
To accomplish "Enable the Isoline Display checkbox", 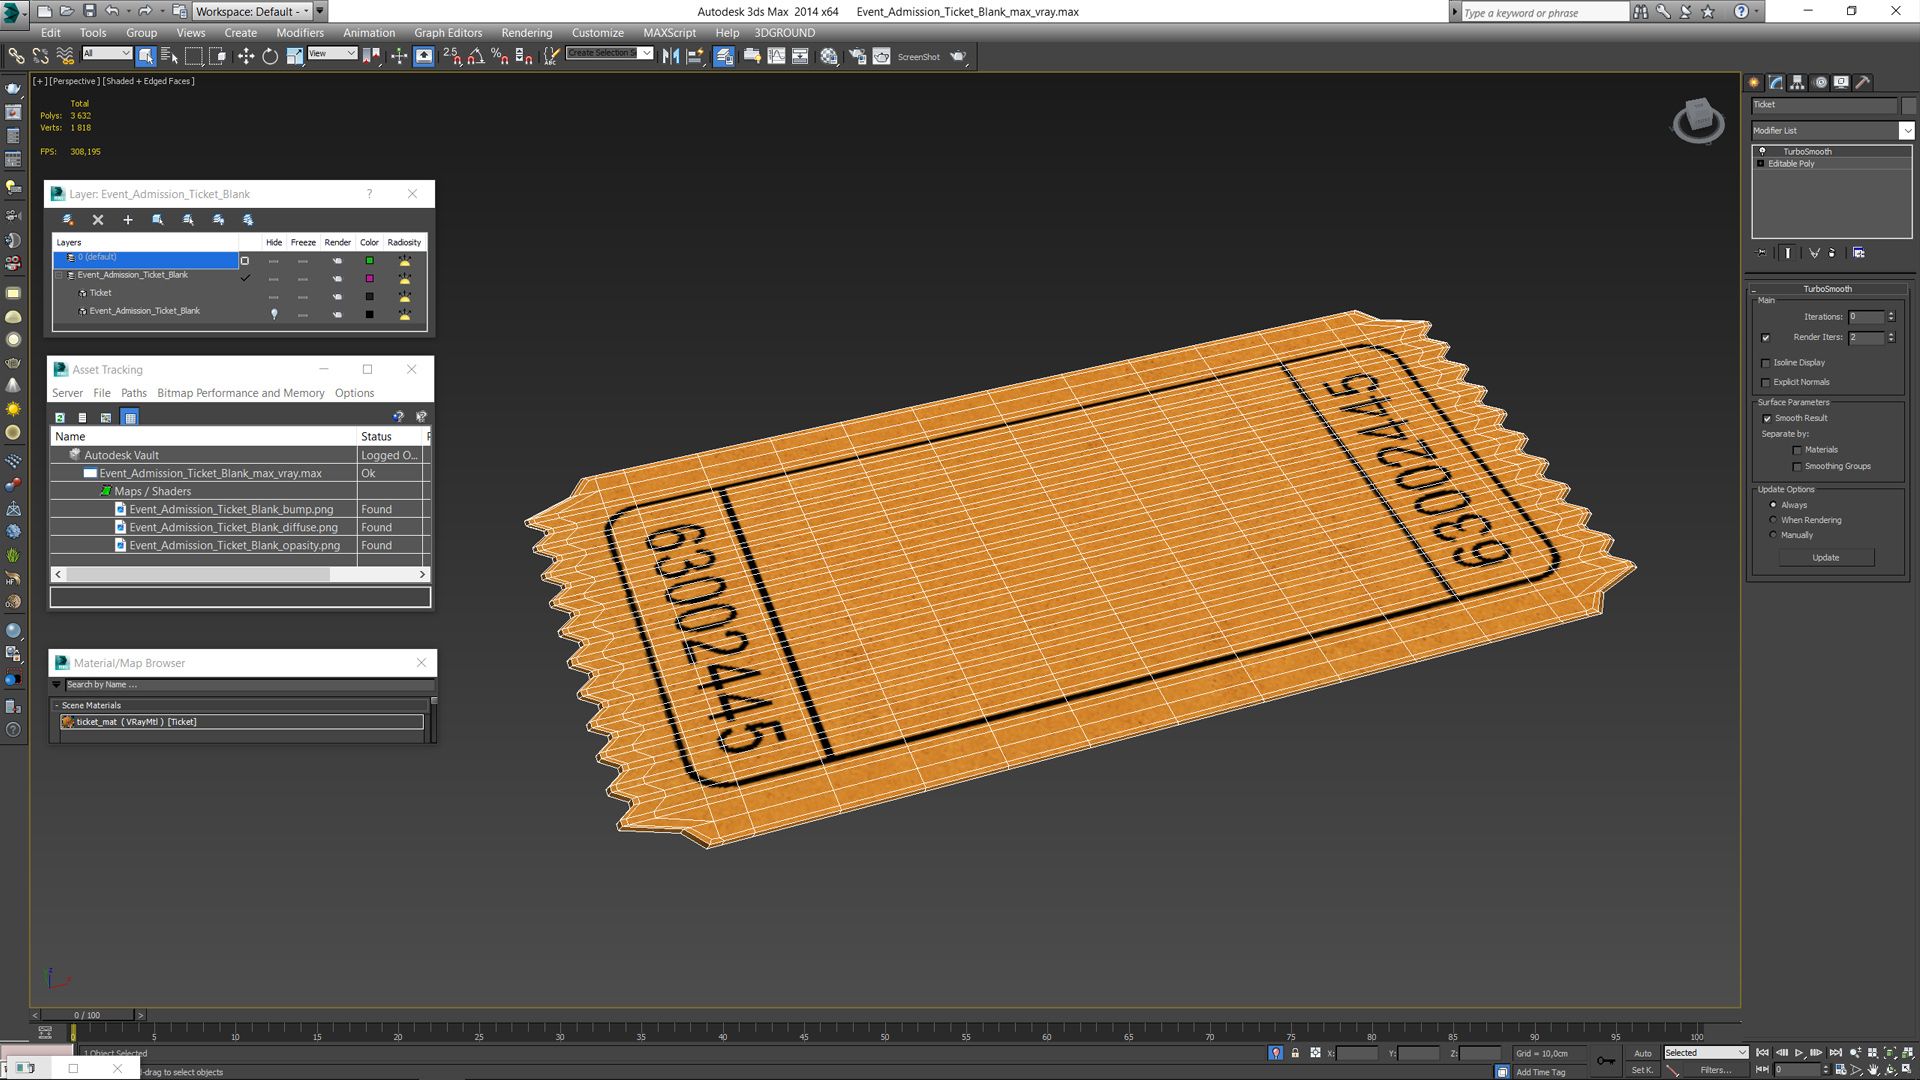I will (1766, 363).
